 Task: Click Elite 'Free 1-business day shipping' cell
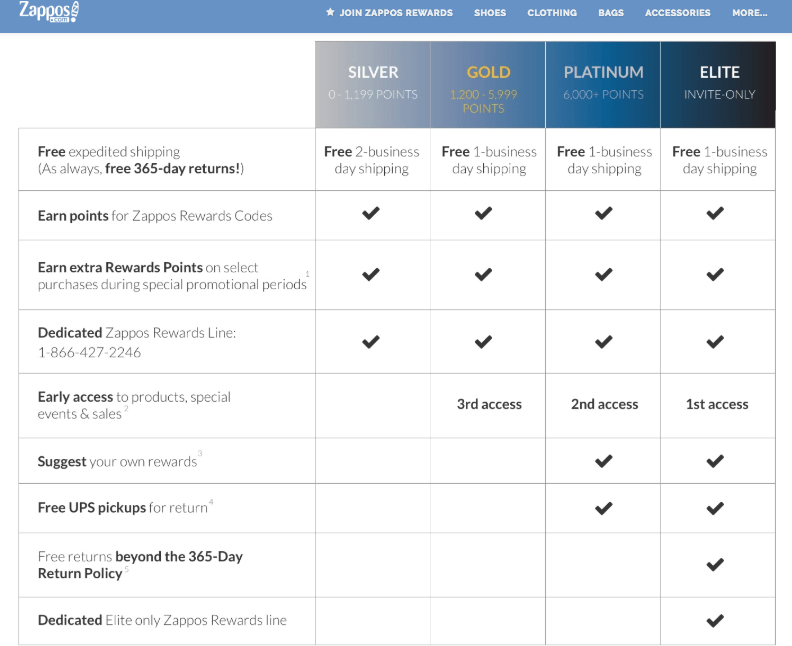[720, 160]
